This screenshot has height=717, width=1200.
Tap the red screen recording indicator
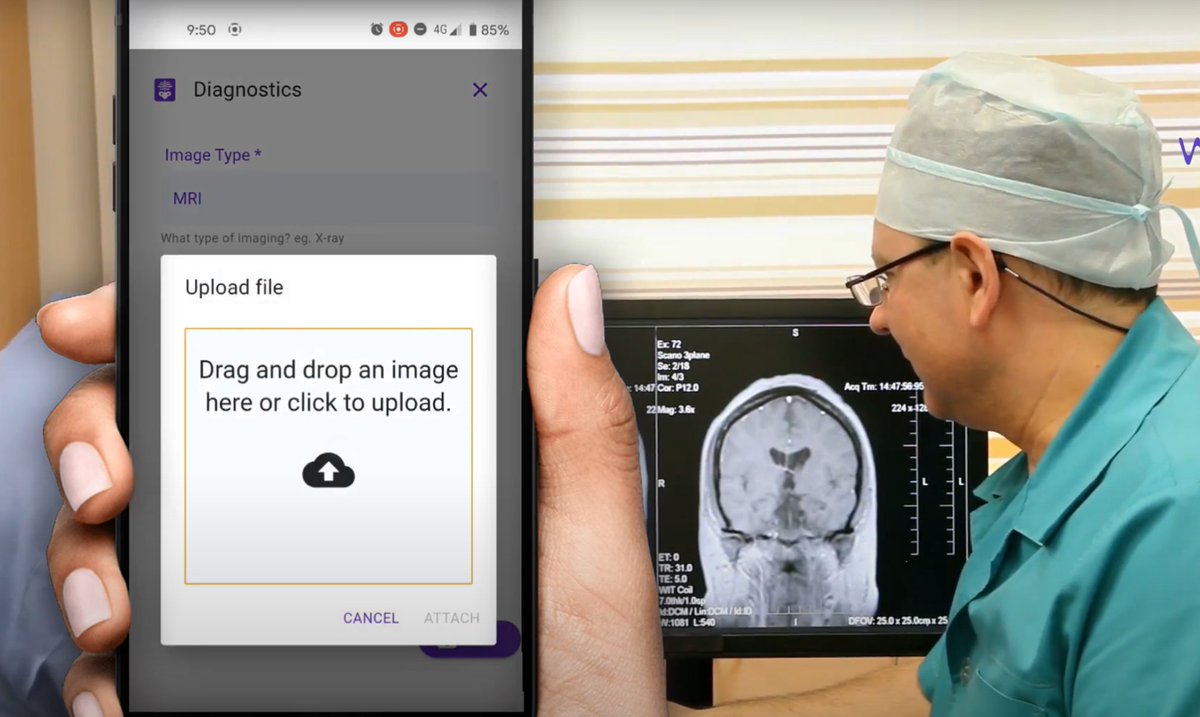(x=397, y=29)
